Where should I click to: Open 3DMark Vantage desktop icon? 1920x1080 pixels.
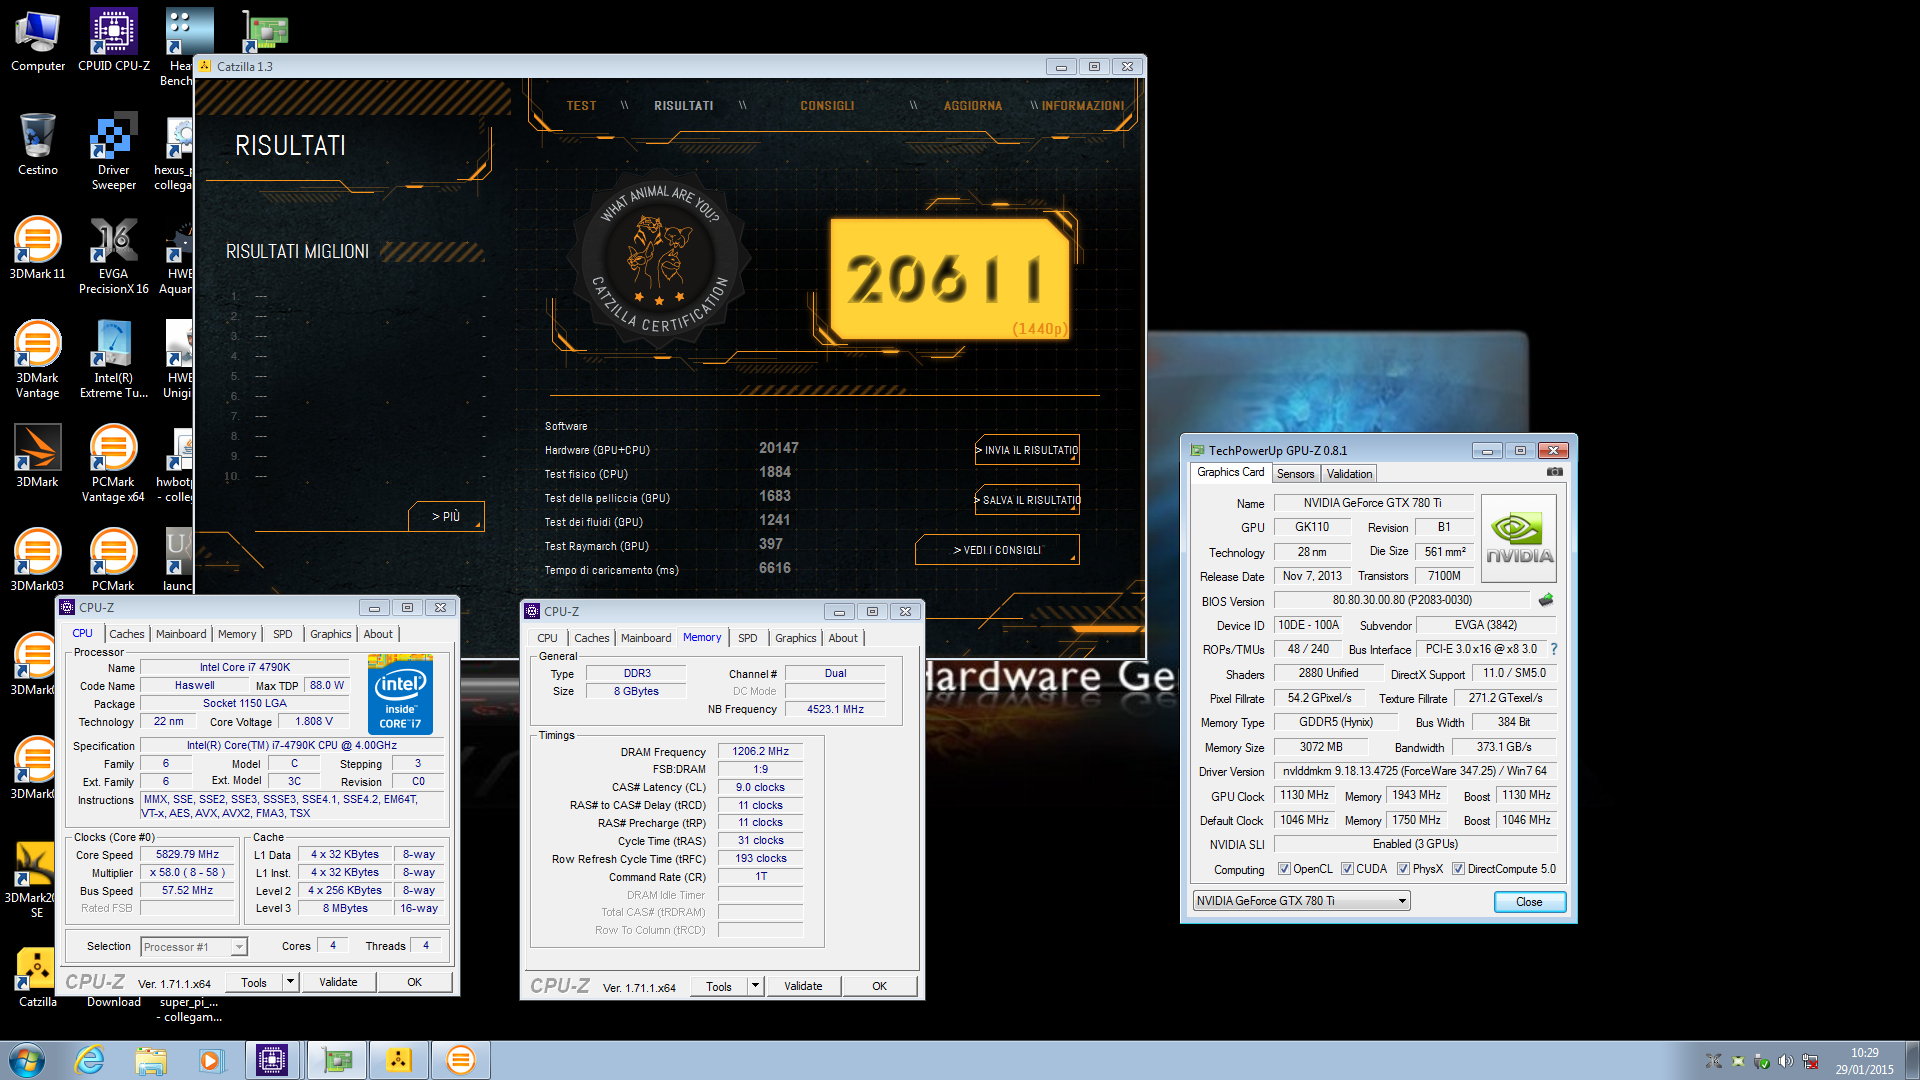38,360
